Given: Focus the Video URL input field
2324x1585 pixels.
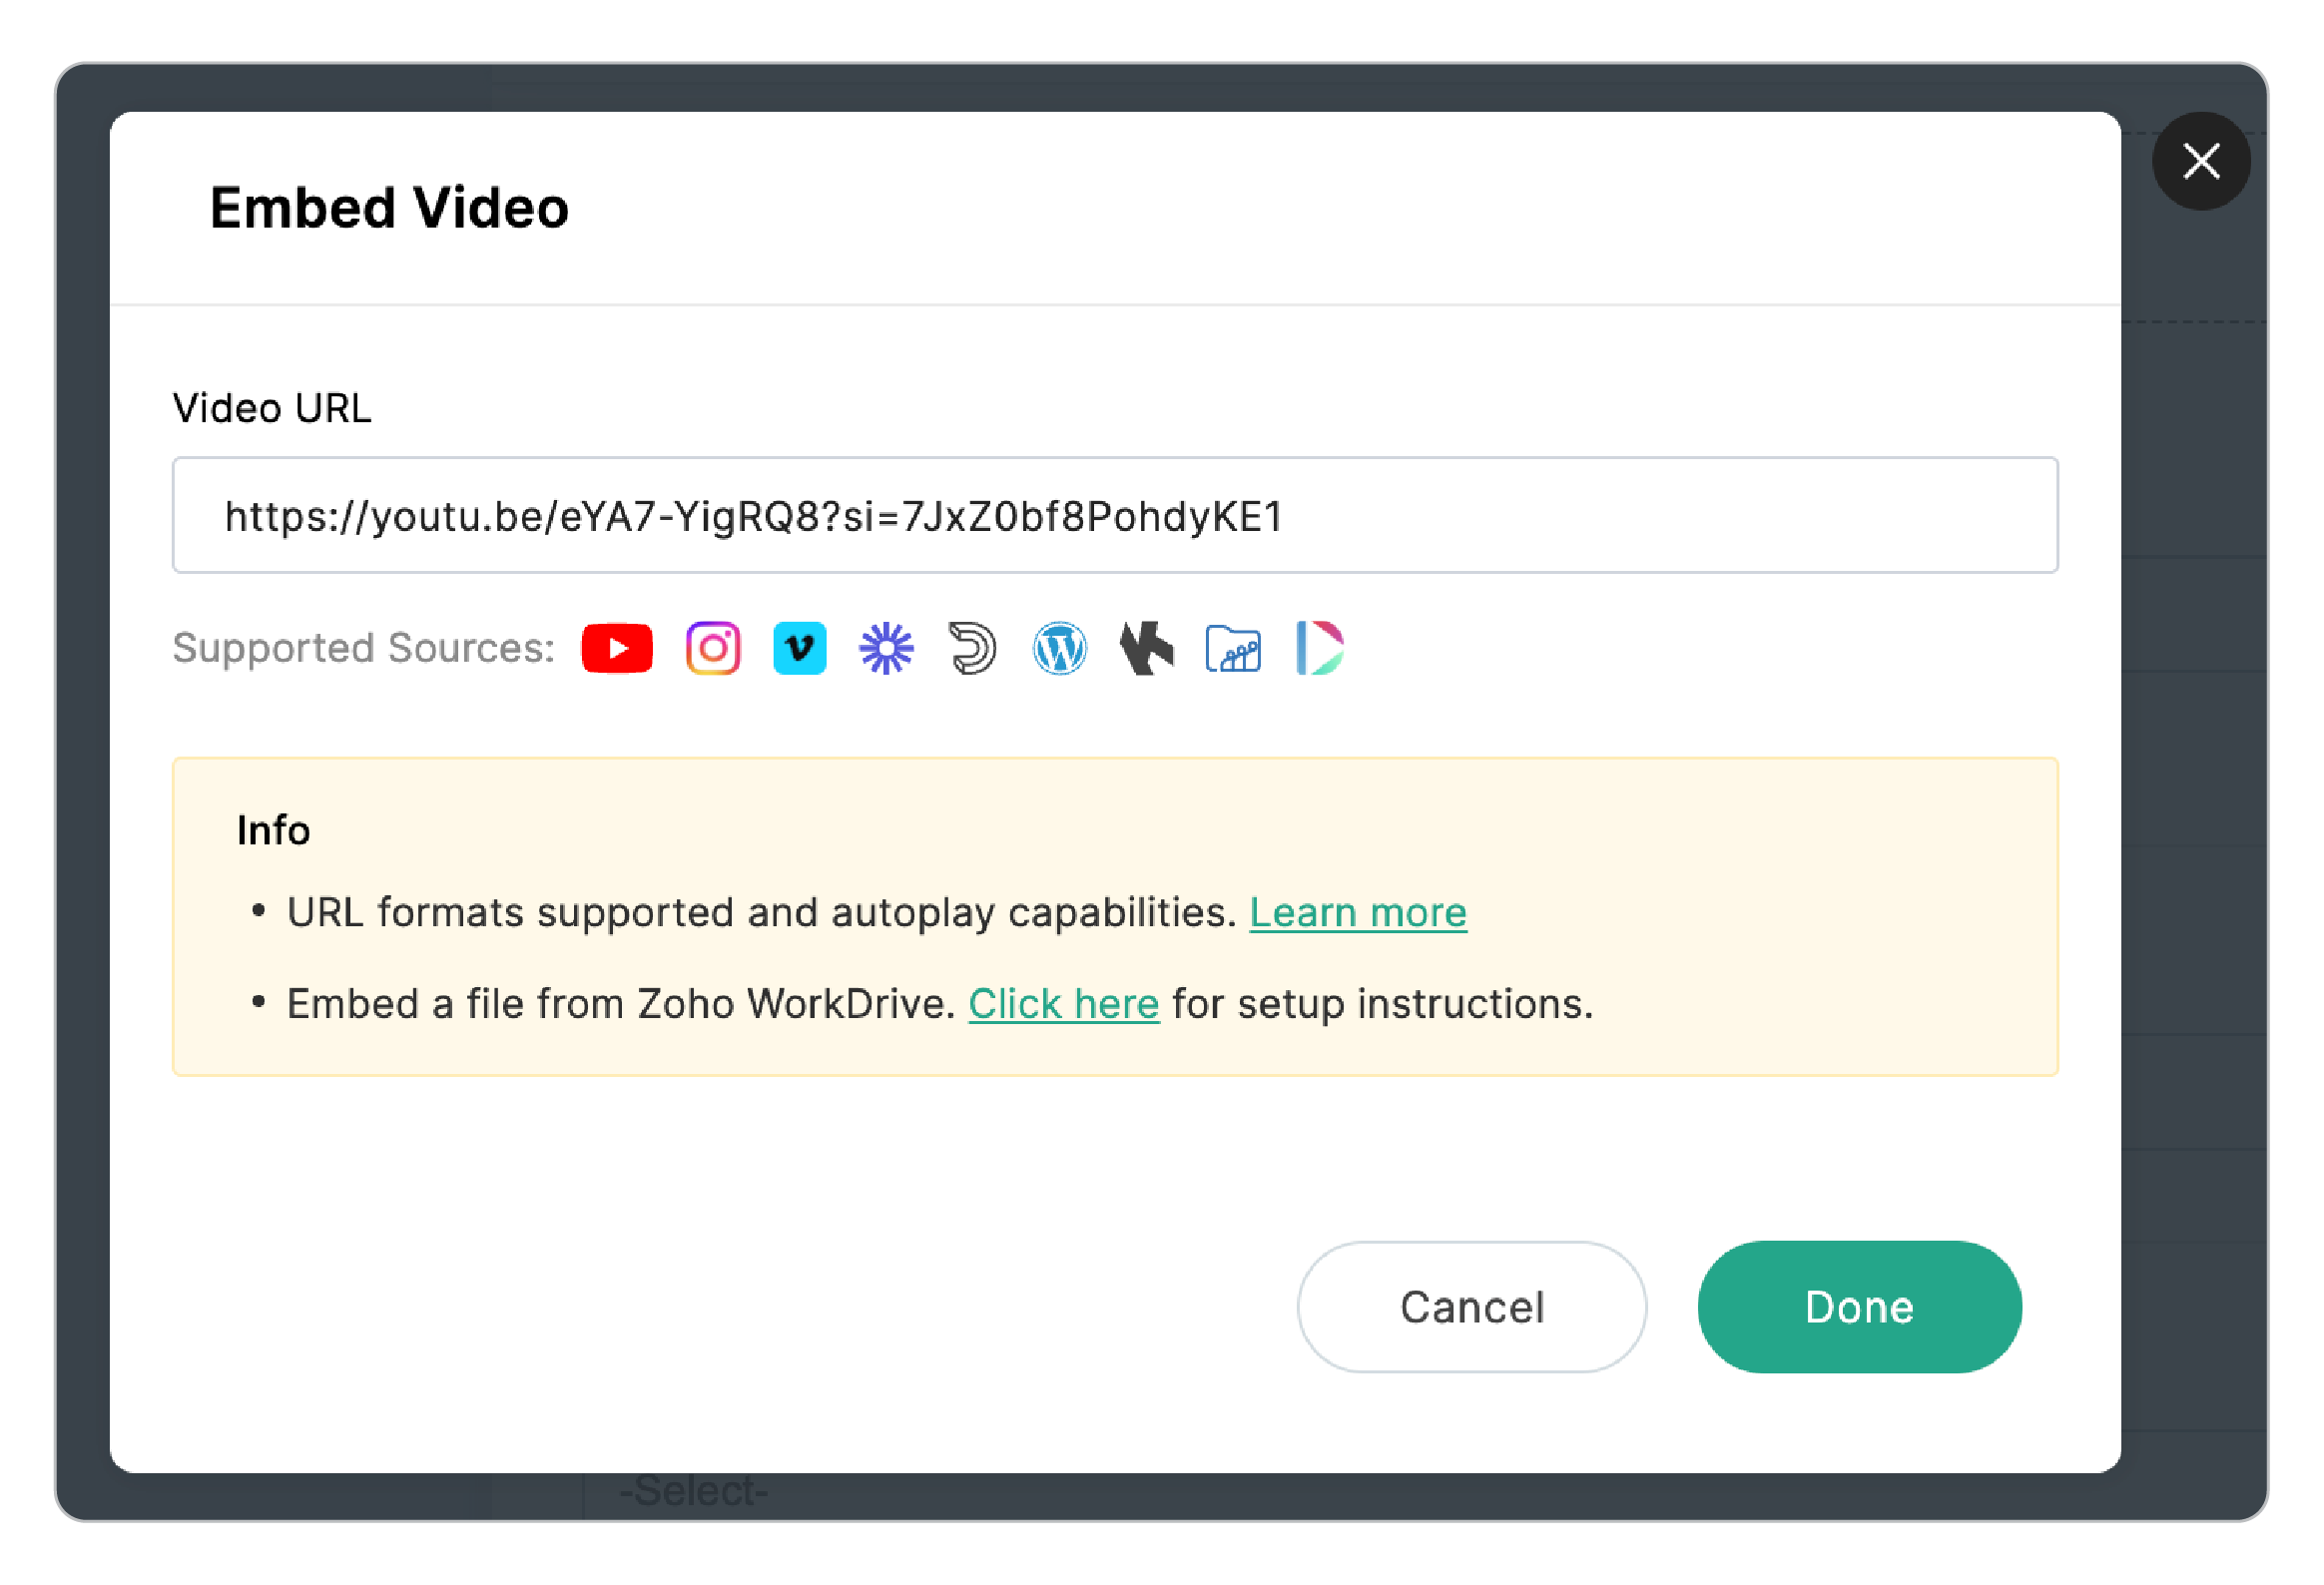Looking at the screenshot, I should [x=1115, y=516].
